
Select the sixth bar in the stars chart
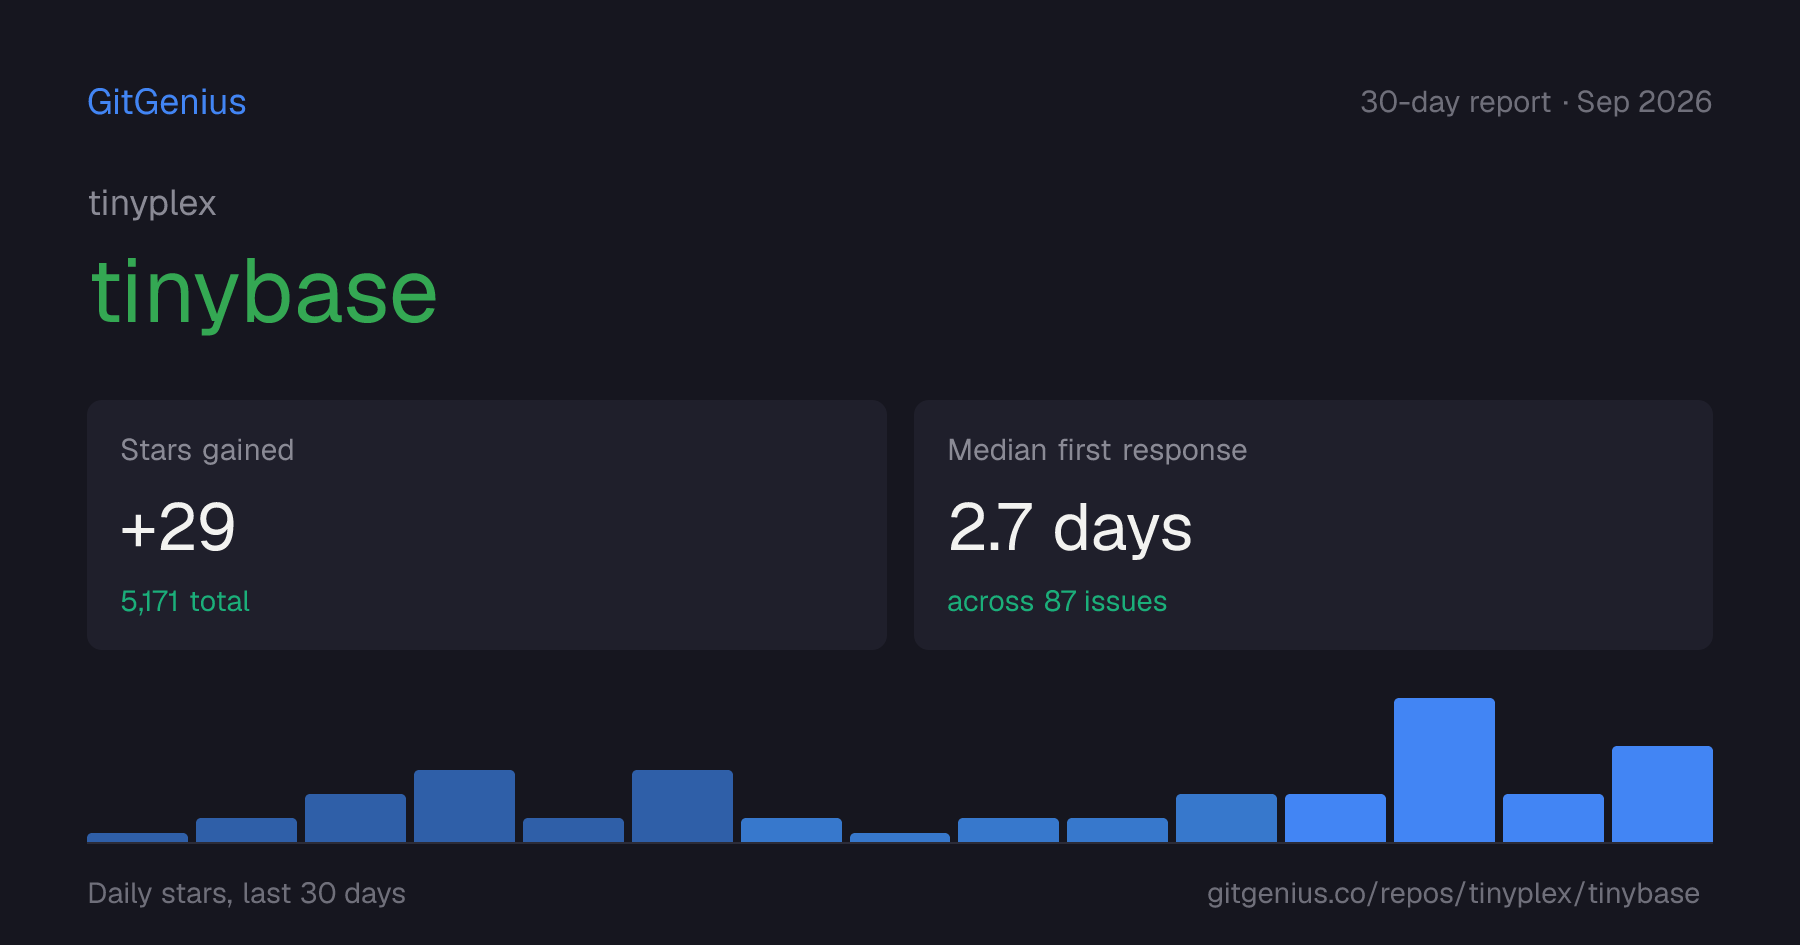(x=682, y=806)
